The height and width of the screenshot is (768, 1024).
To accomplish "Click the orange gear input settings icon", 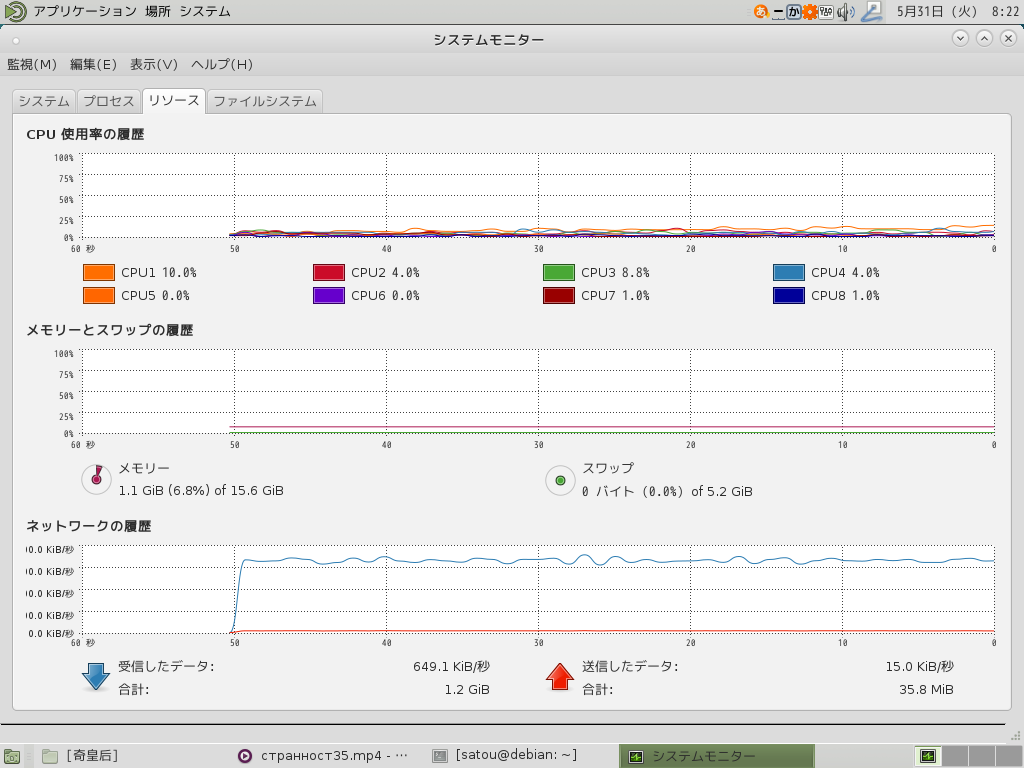I will 810,11.
